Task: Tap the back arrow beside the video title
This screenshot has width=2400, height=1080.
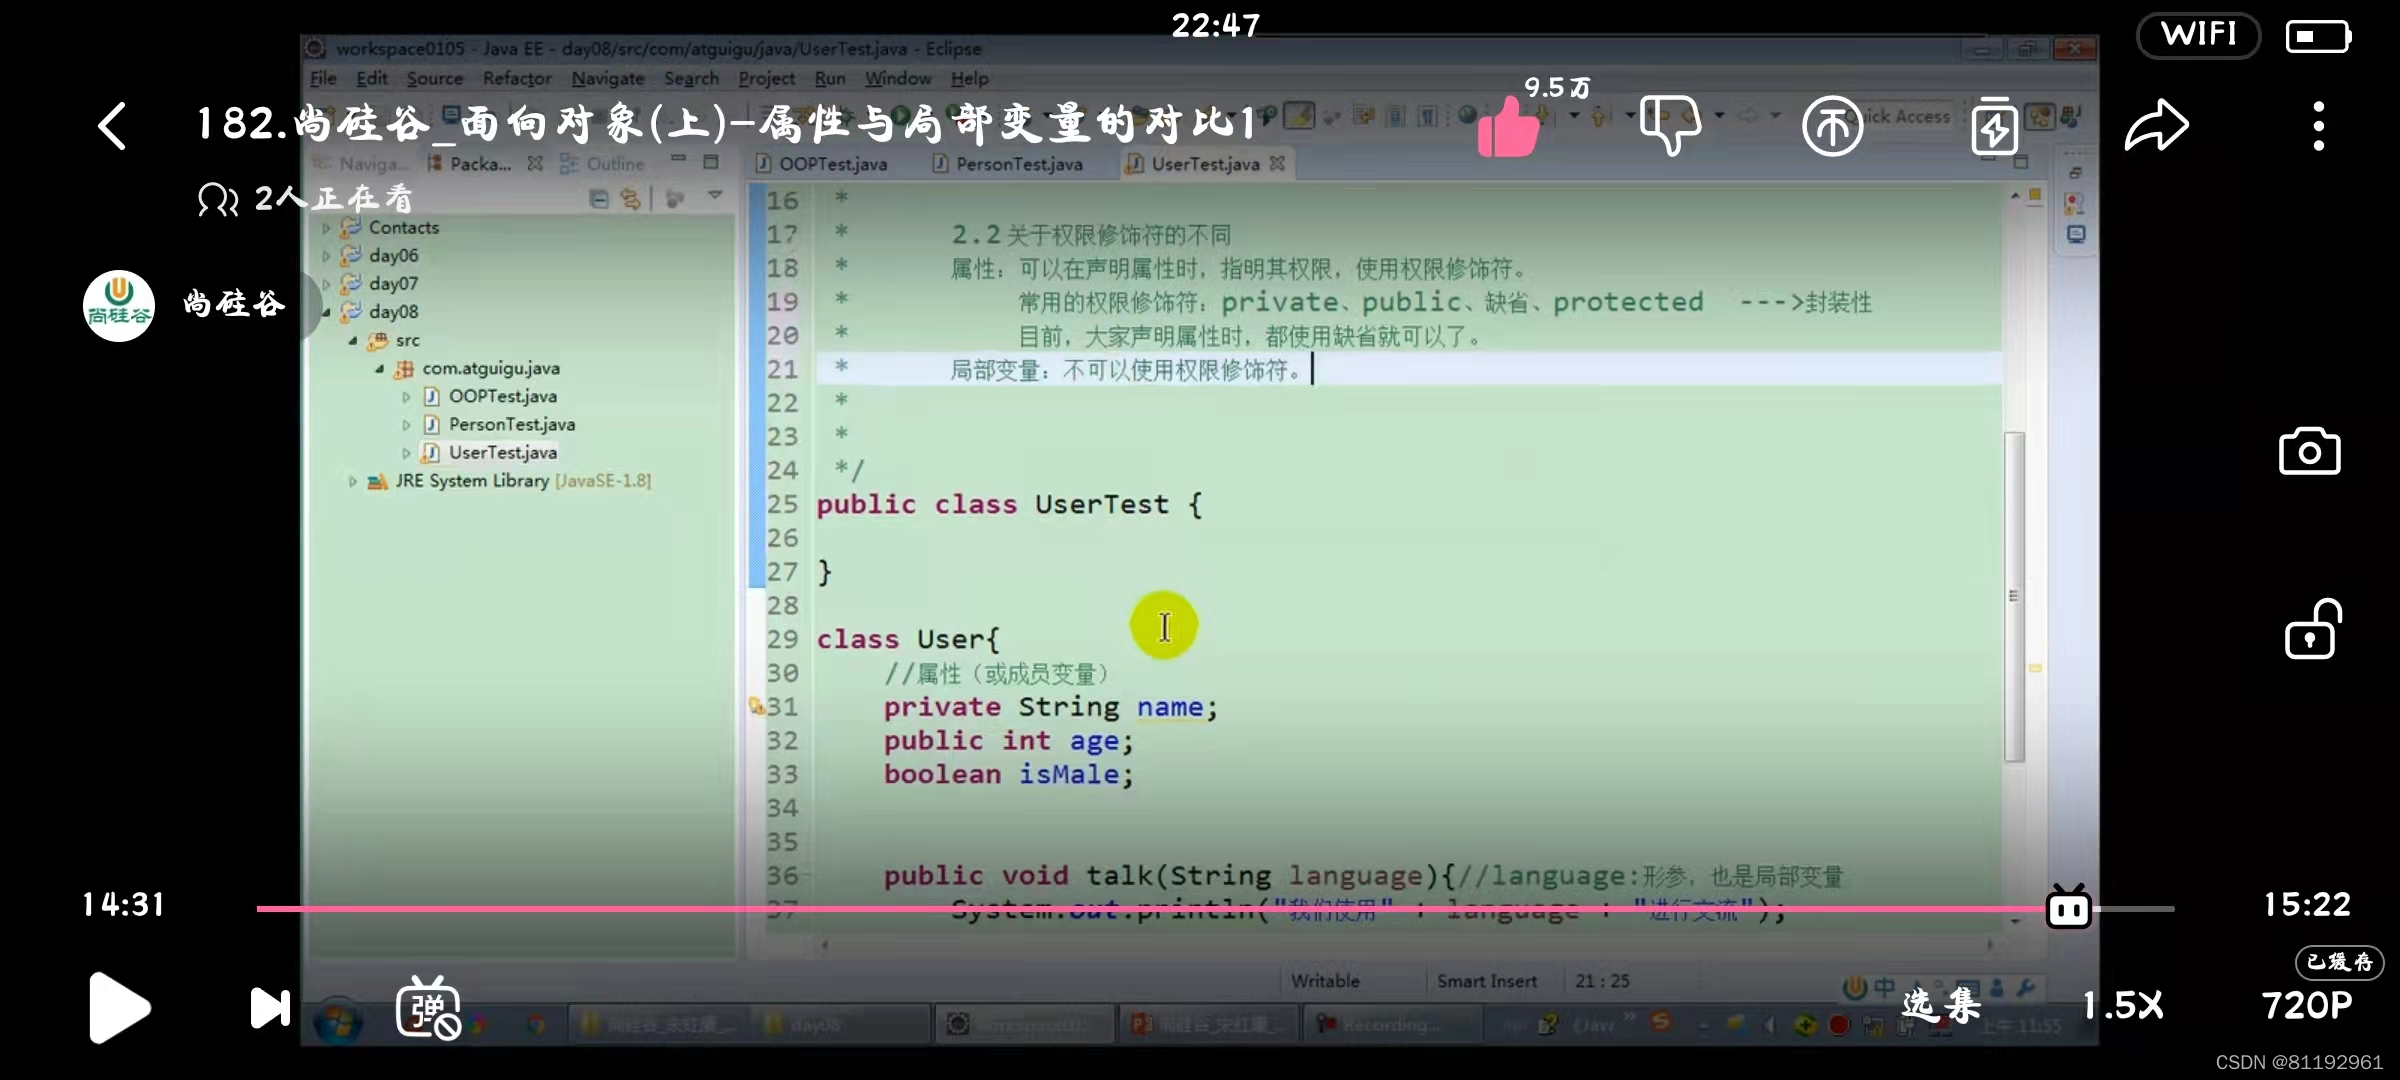Action: pyautogui.click(x=112, y=126)
